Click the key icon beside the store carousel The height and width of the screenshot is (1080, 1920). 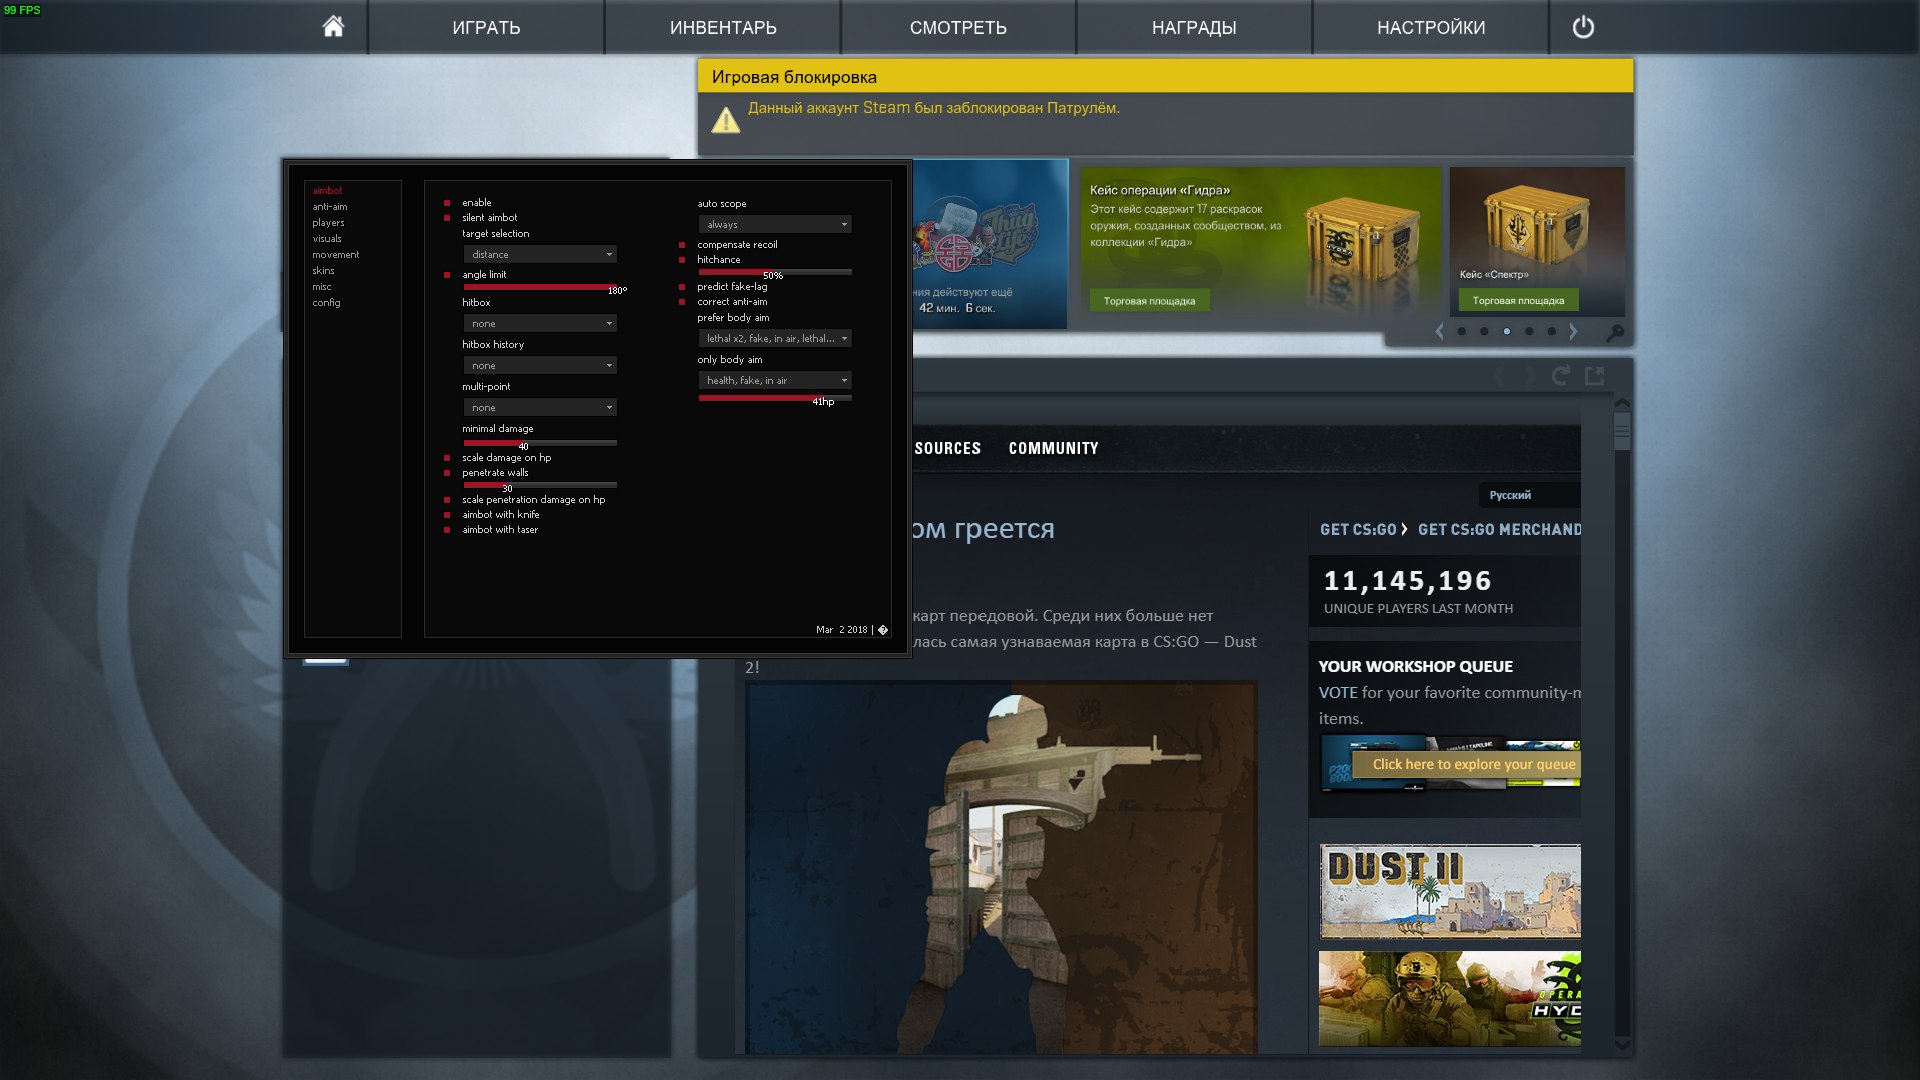[x=1614, y=333]
